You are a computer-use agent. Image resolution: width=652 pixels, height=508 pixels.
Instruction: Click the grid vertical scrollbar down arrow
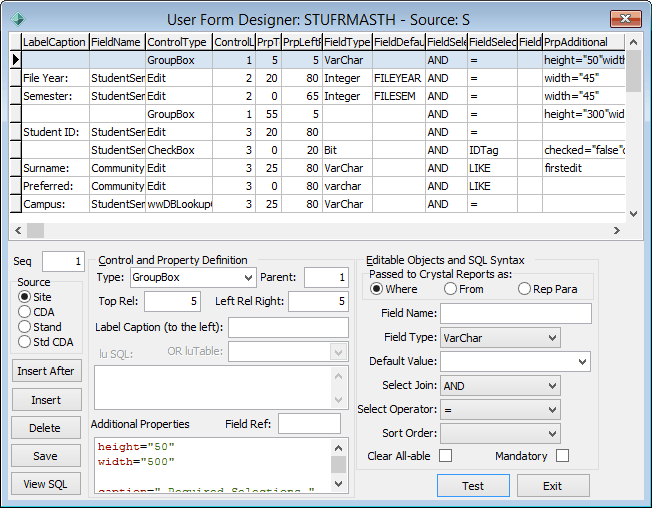[633, 214]
